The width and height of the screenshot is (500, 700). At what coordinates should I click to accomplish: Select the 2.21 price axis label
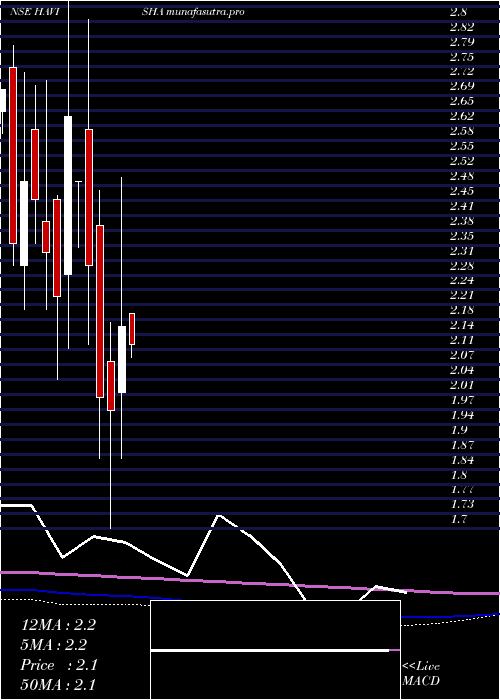tap(462, 296)
